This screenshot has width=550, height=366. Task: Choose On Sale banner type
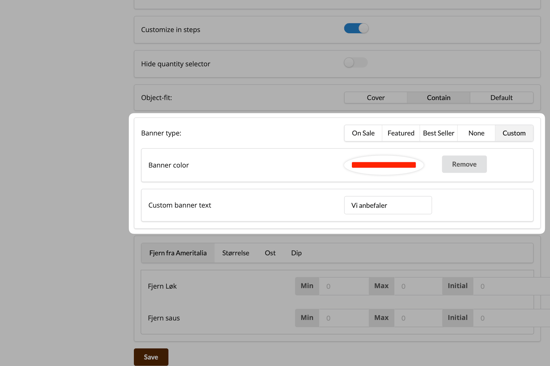(x=363, y=133)
